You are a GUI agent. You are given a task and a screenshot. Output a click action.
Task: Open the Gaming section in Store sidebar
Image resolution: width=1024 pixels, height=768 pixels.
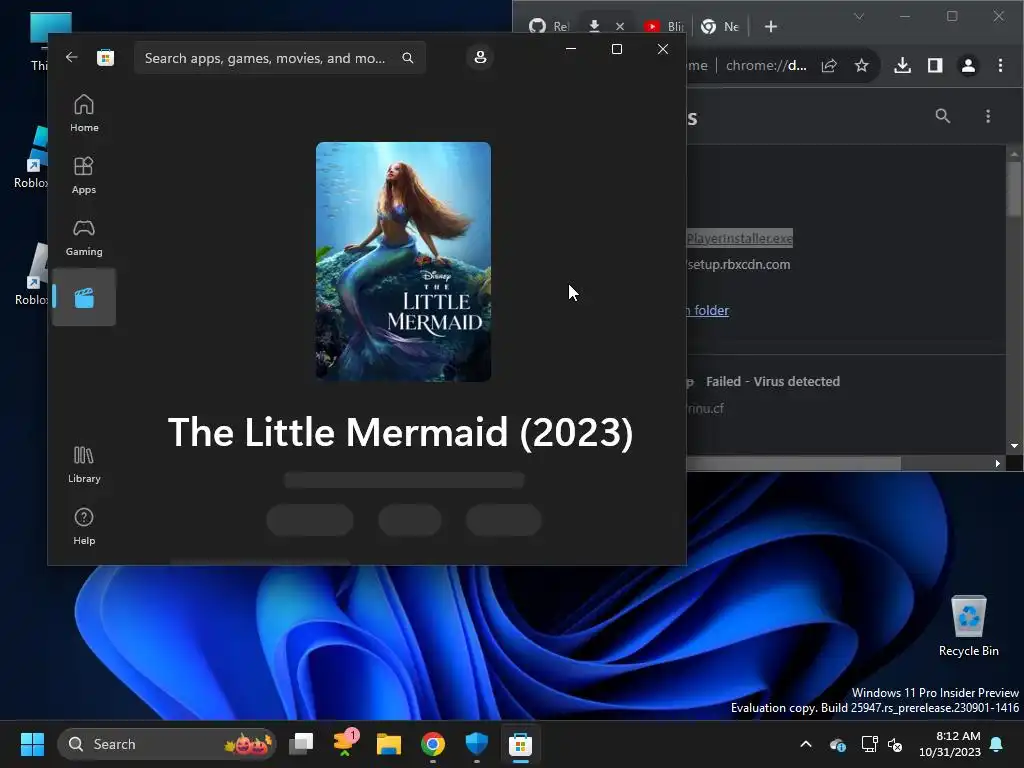point(84,237)
